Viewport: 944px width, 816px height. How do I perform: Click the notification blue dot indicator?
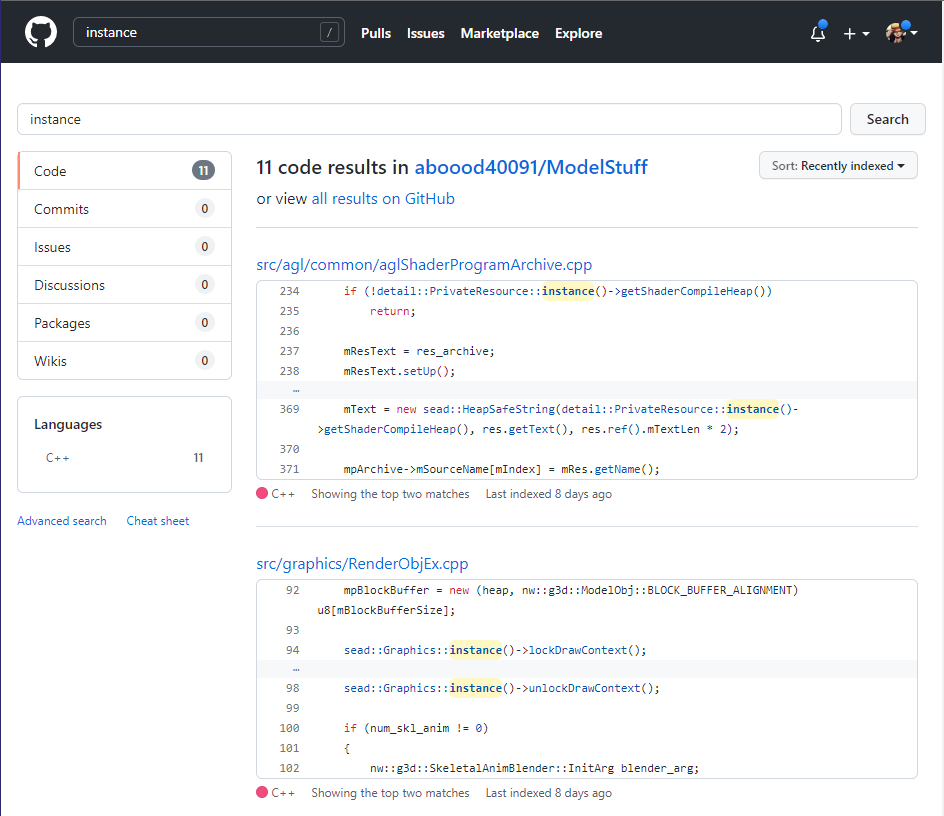pos(825,24)
